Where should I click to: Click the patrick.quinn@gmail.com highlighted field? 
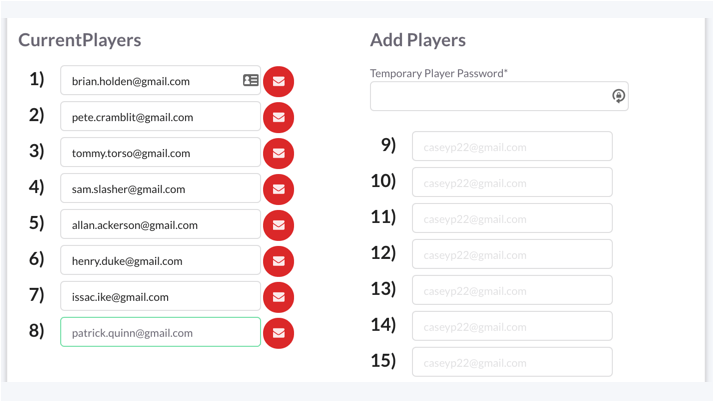[x=160, y=332]
